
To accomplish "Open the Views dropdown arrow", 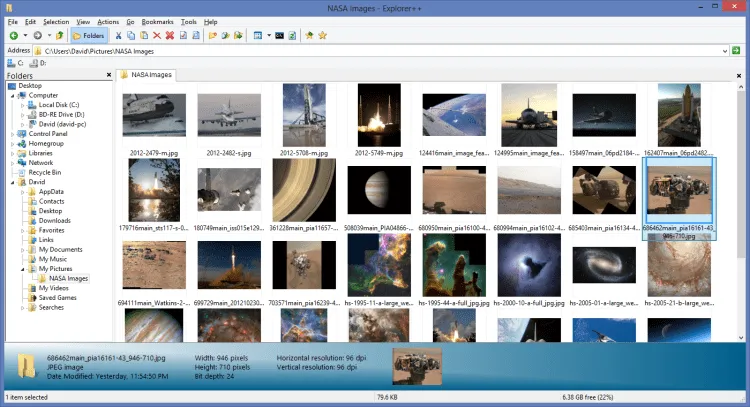I will (267, 35).
